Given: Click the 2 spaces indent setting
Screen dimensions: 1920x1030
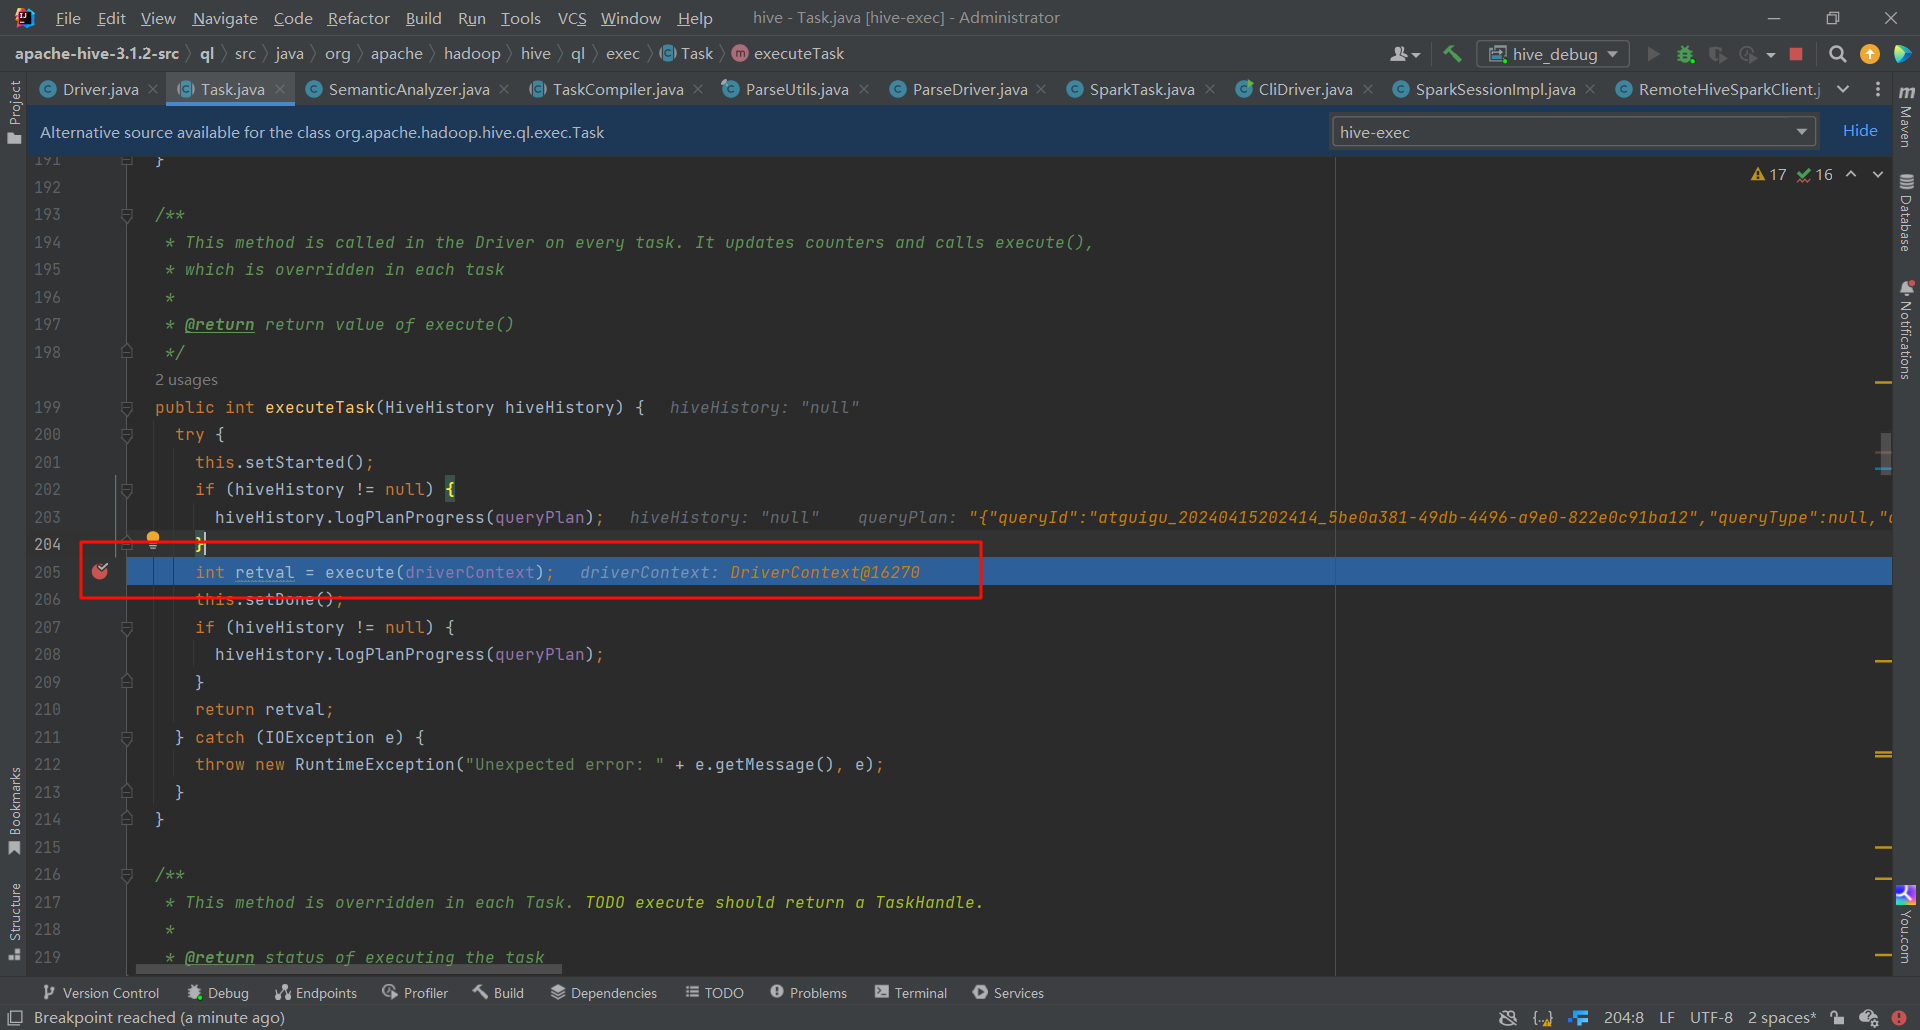Looking at the screenshot, I should tap(1782, 1018).
